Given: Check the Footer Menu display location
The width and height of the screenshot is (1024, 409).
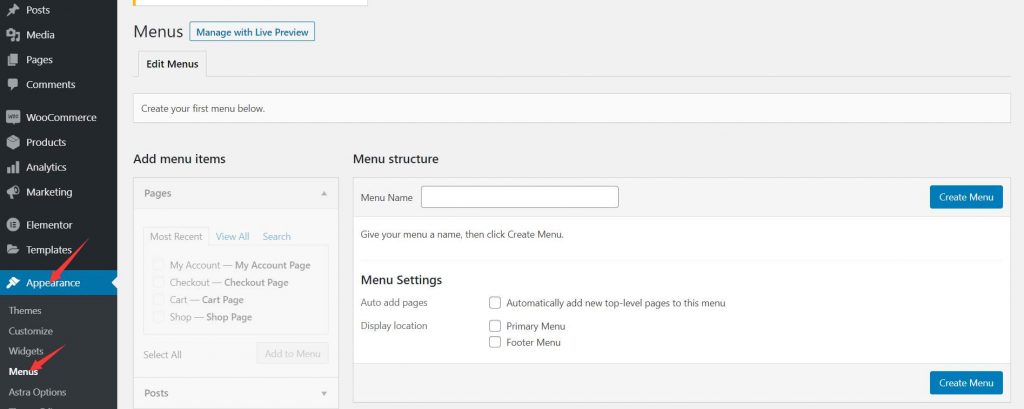Looking at the screenshot, I should point(495,342).
